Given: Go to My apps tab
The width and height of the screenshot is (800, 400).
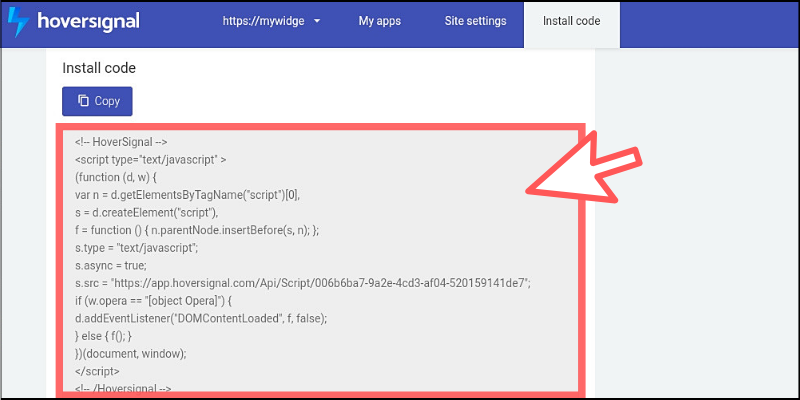Looking at the screenshot, I should pyautogui.click(x=380, y=21).
